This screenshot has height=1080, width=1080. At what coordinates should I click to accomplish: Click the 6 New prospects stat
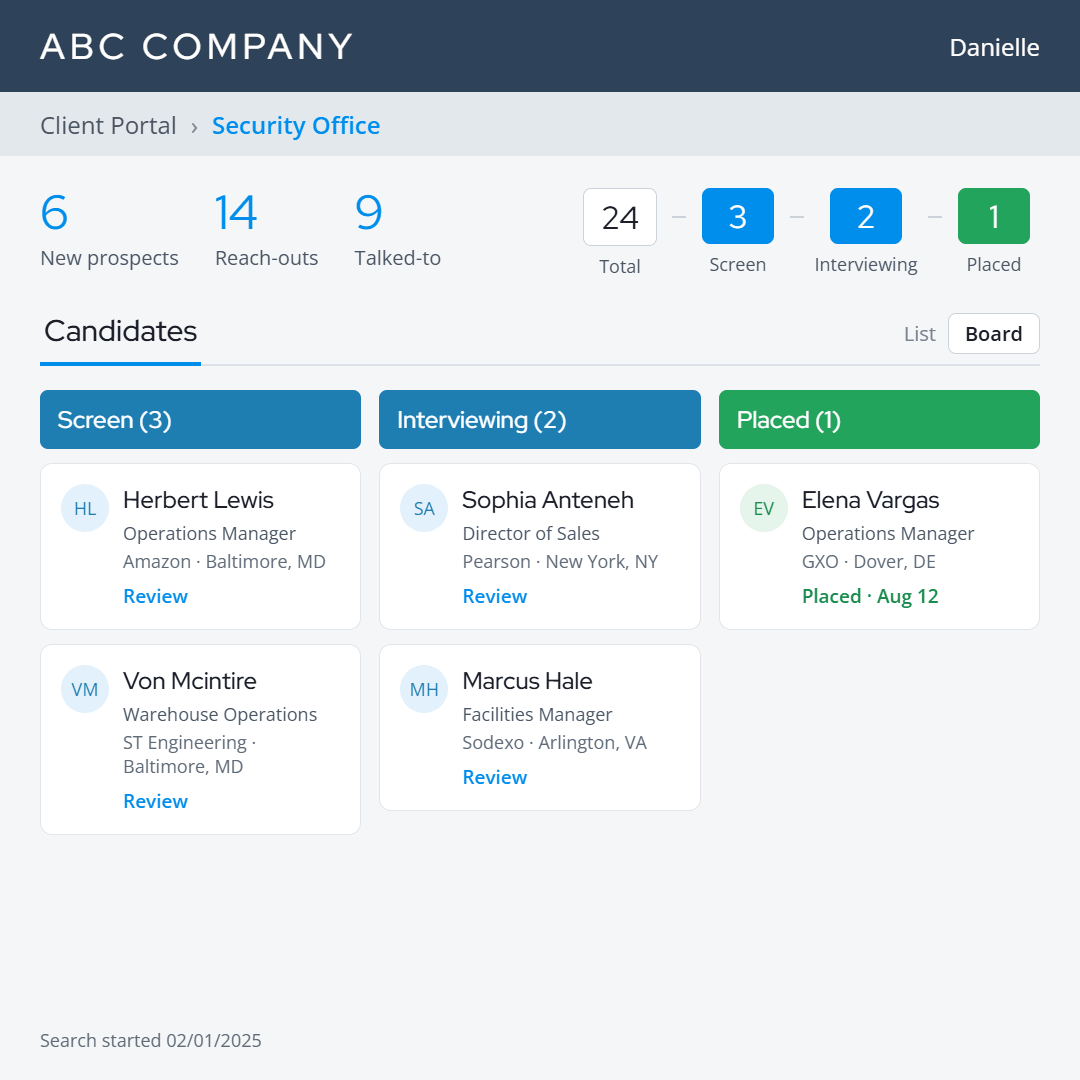pyautogui.click(x=110, y=231)
